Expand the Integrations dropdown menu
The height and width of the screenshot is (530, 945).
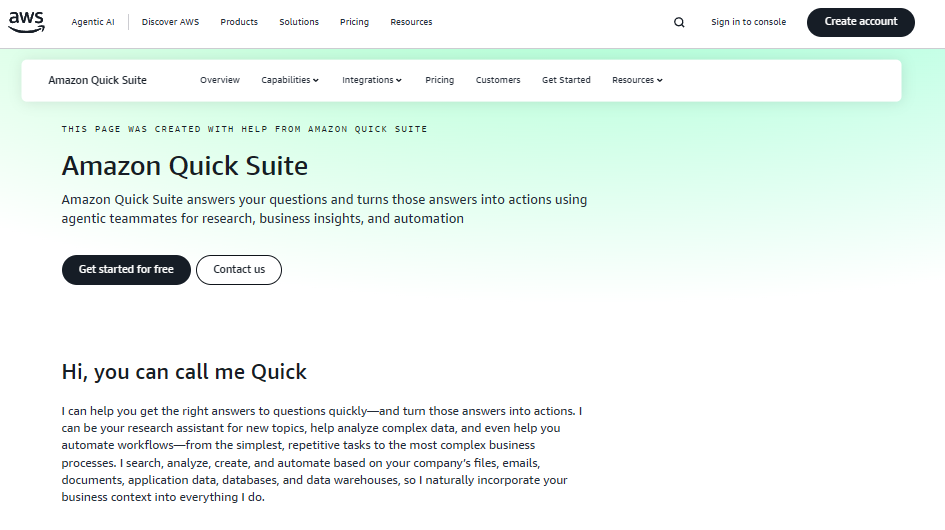point(371,80)
